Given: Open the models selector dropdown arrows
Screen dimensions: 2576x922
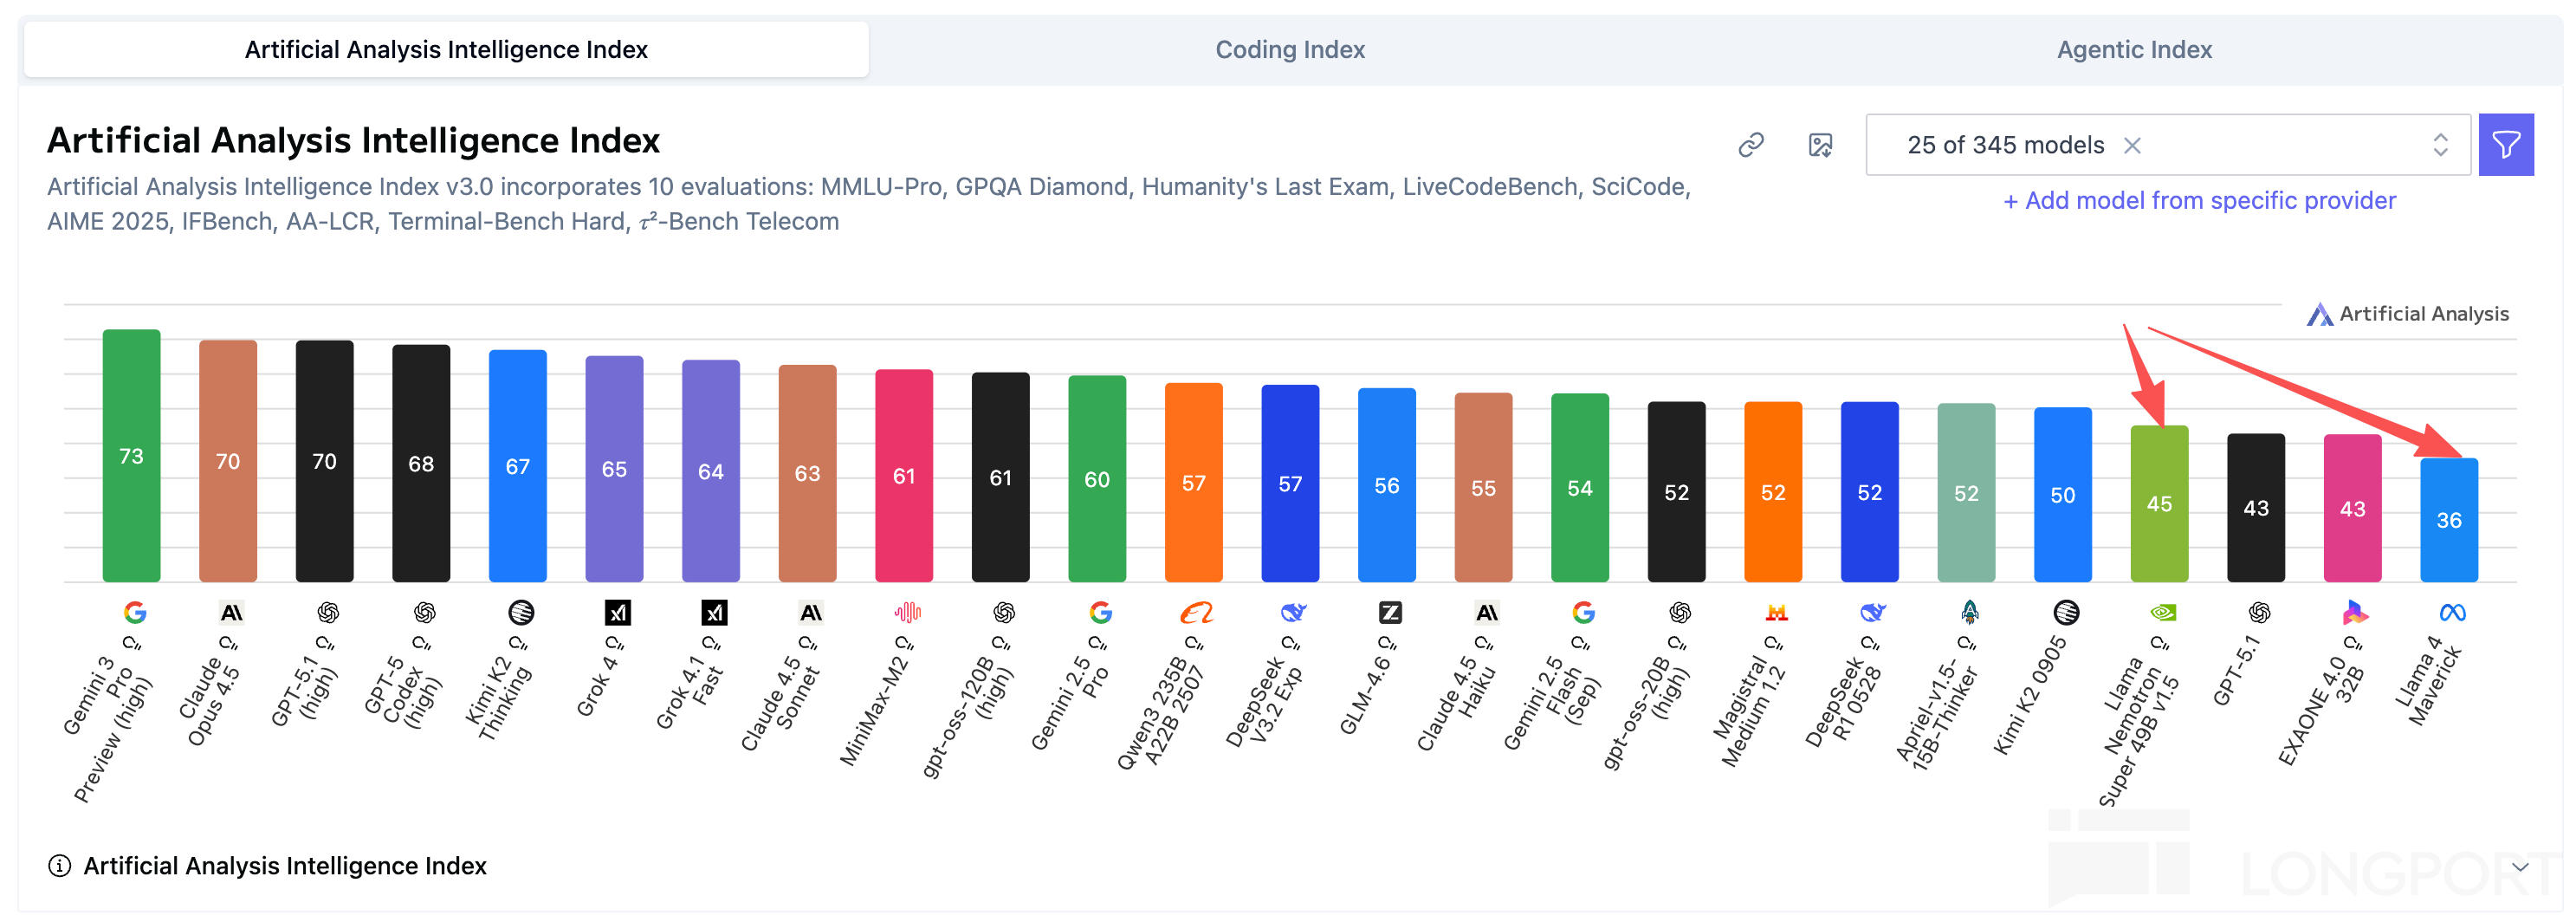Looking at the screenshot, I should pyautogui.click(x=2440, y=146).
